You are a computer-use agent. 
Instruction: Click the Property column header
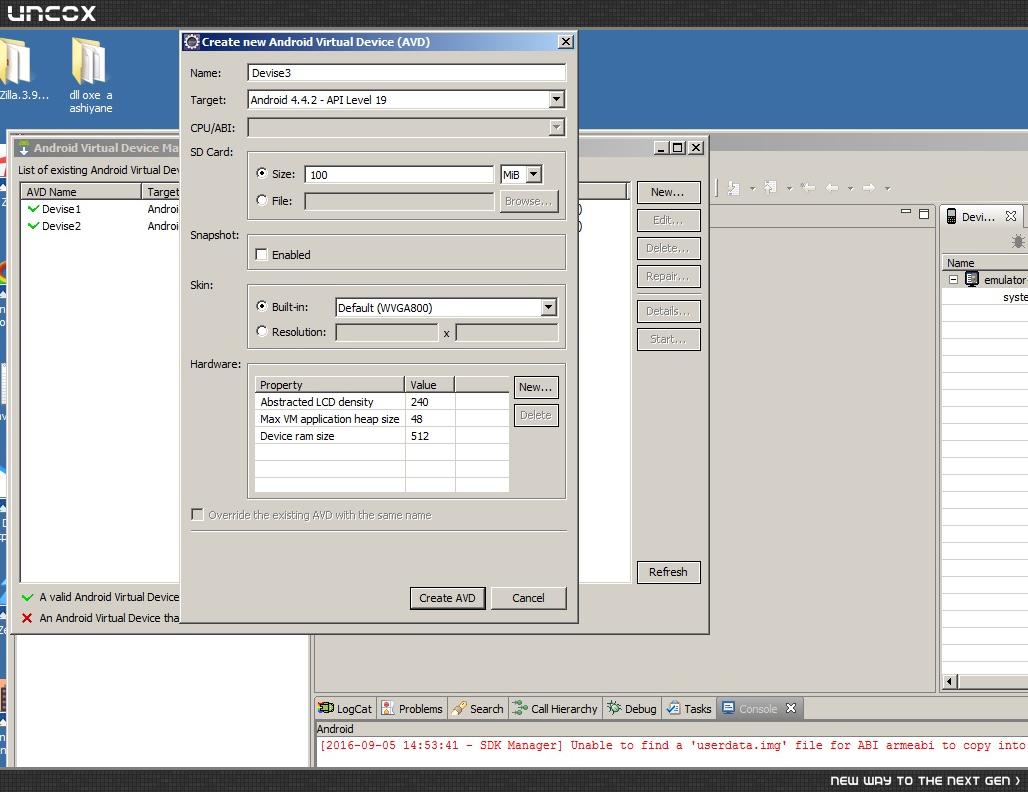(x=330, y=385)
